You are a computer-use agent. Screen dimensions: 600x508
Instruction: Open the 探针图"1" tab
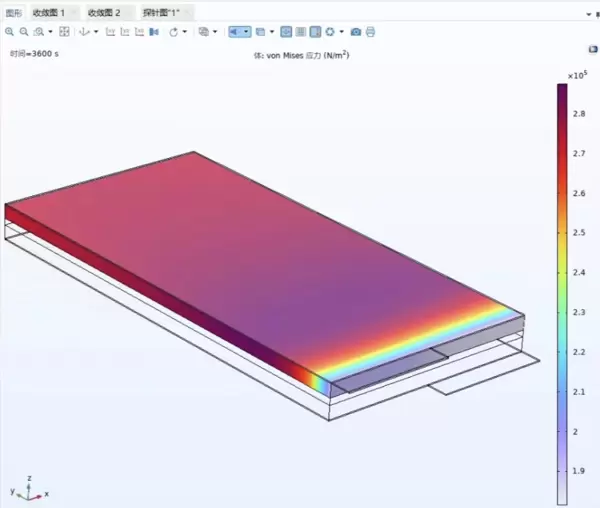160,12
